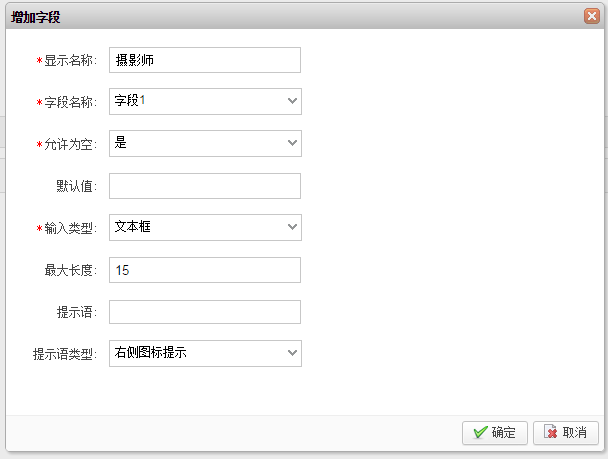Click the red cancel icon on 取消
Image resolution: width=608 pixels, height=459 pixels.
click(x=551, y=433)
